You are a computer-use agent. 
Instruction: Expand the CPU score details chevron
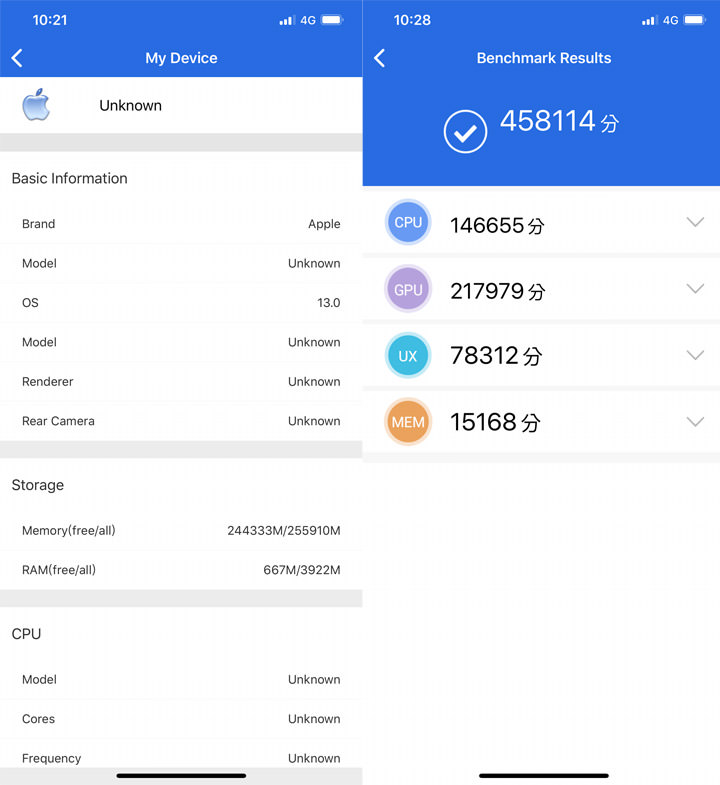[695, 222]
